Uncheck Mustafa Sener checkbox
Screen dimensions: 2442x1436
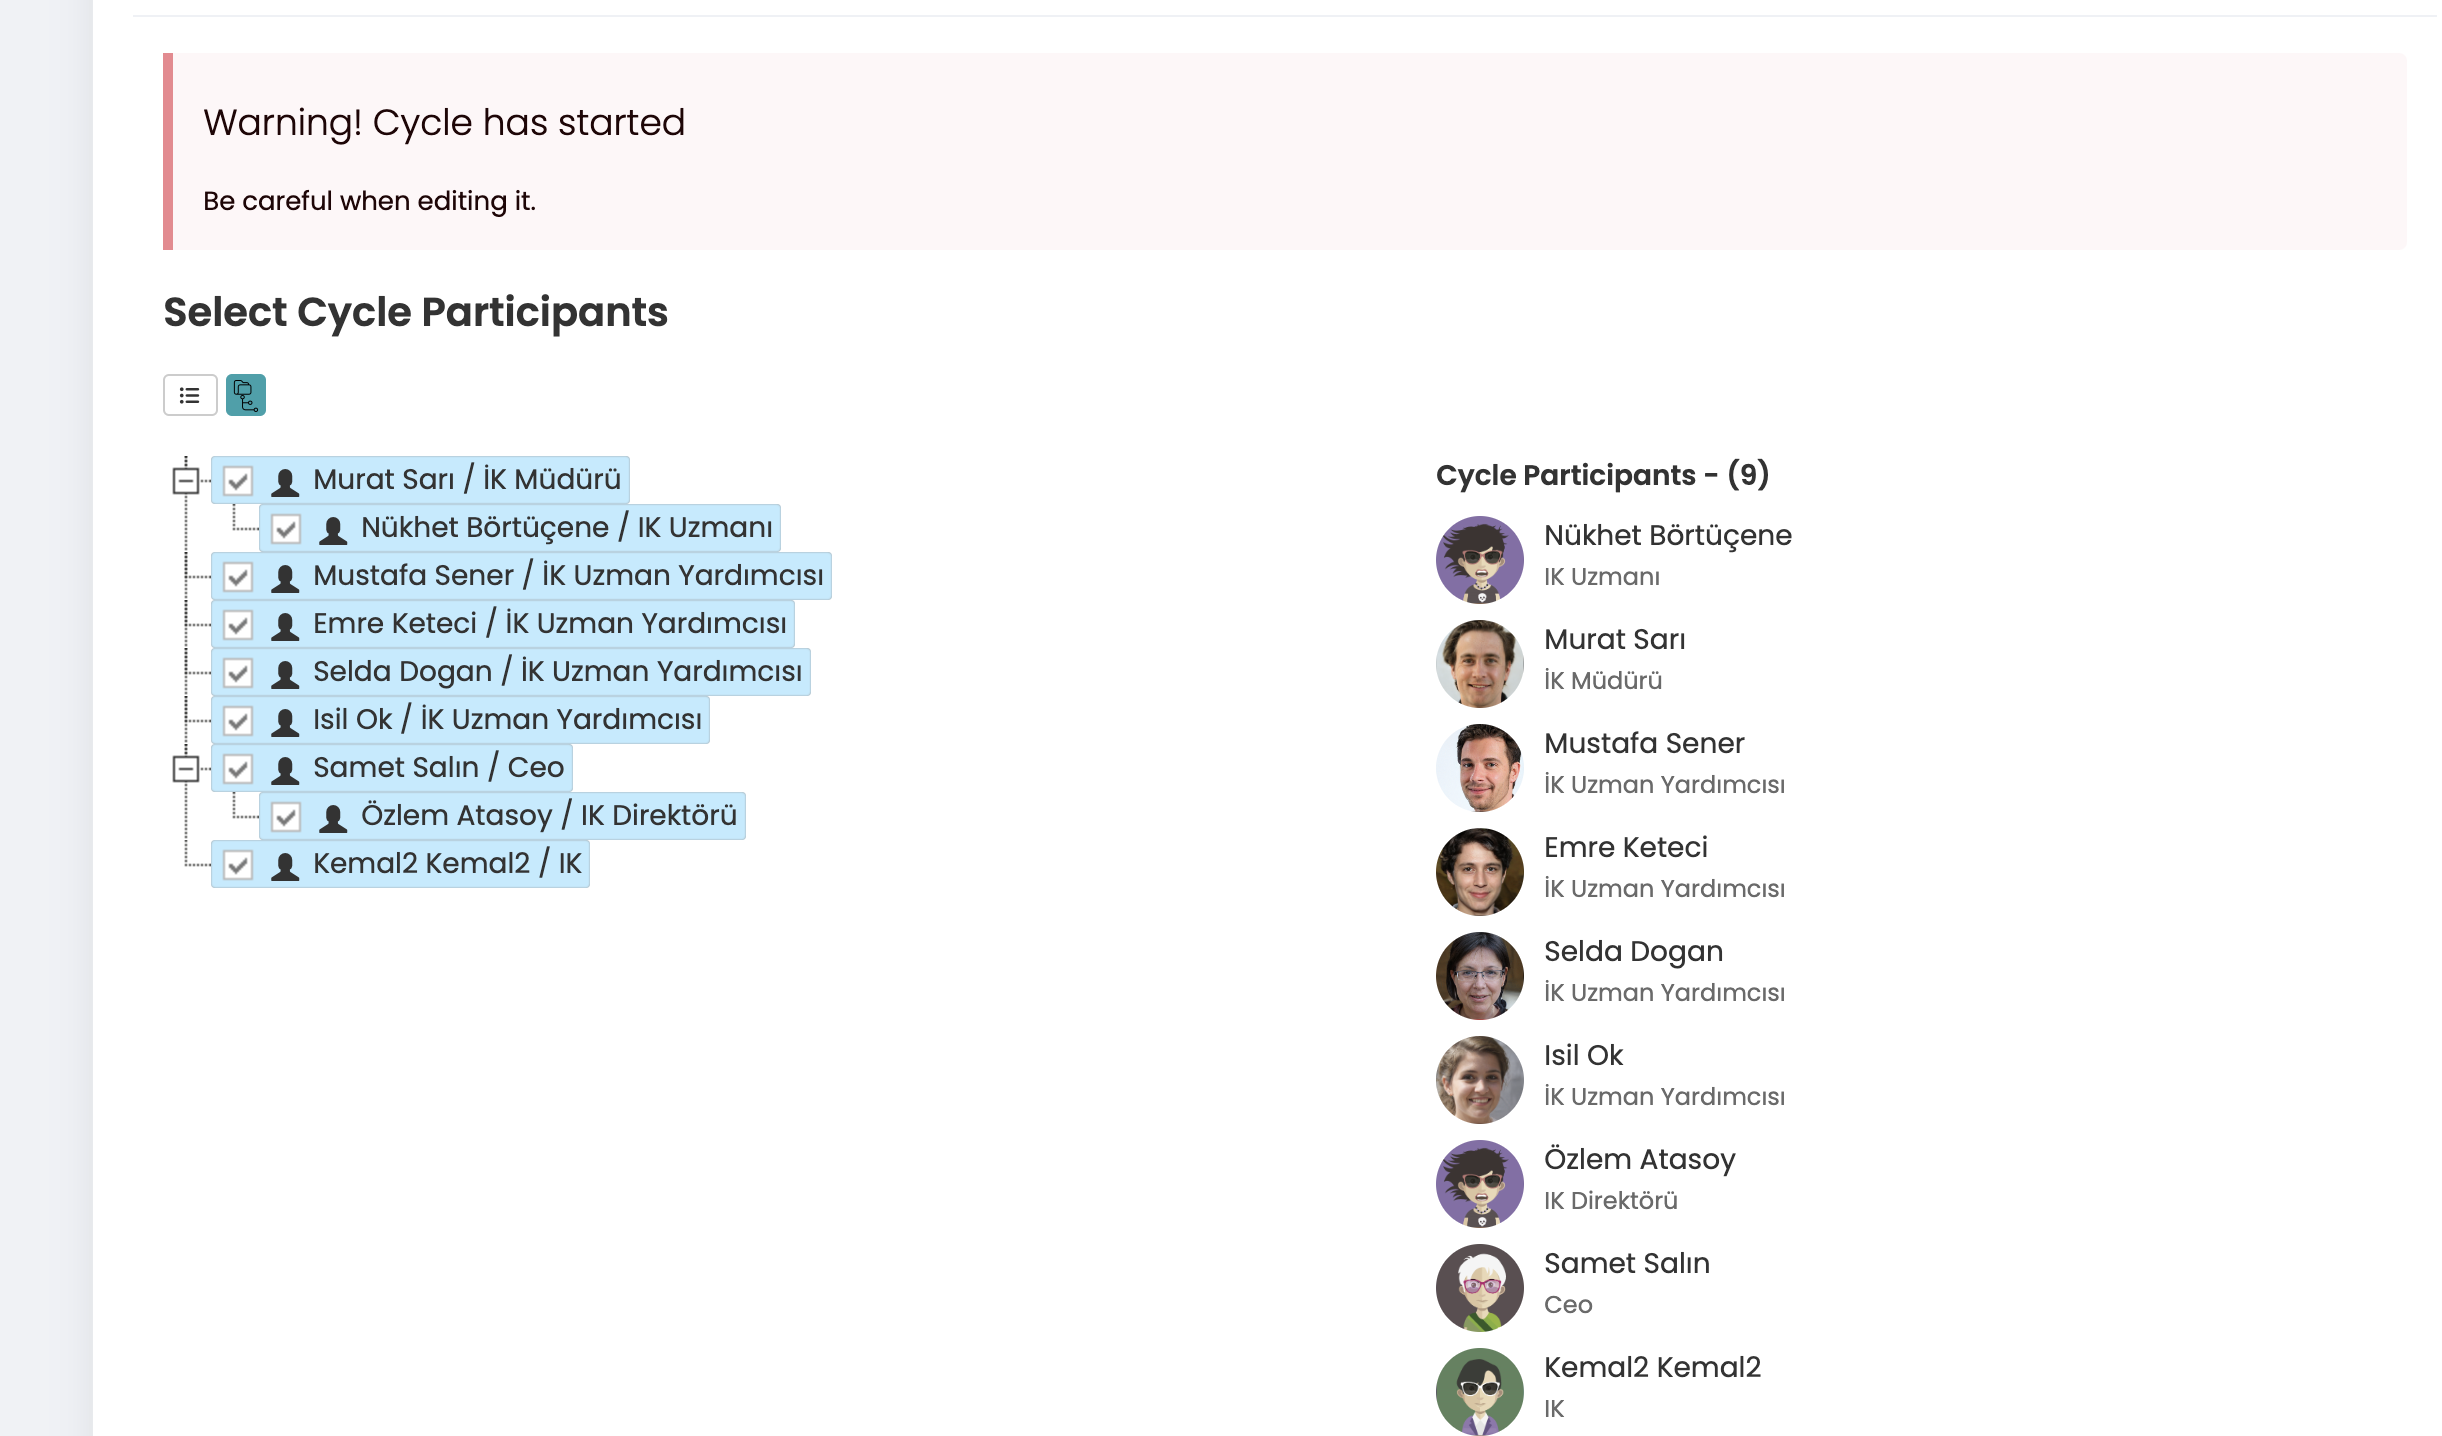pyautogui.click(x=238, y=577)
